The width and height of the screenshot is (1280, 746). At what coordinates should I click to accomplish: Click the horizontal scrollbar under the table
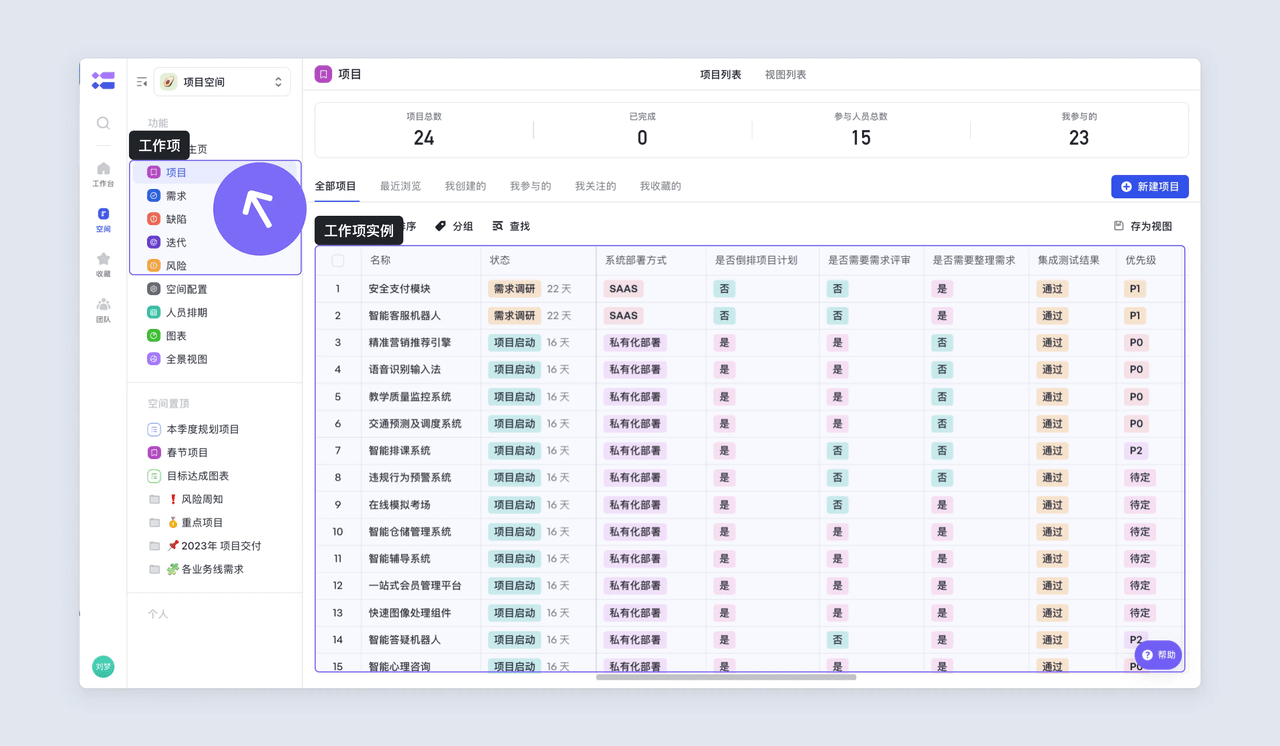(726, 677)
